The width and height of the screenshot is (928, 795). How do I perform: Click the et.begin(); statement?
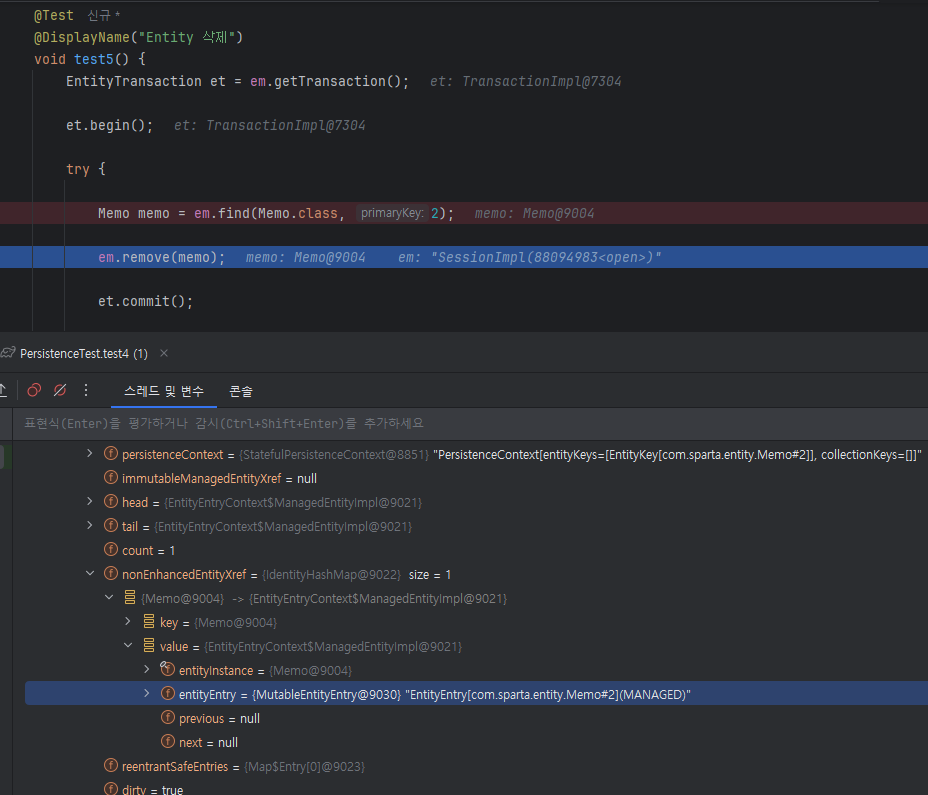109,125
